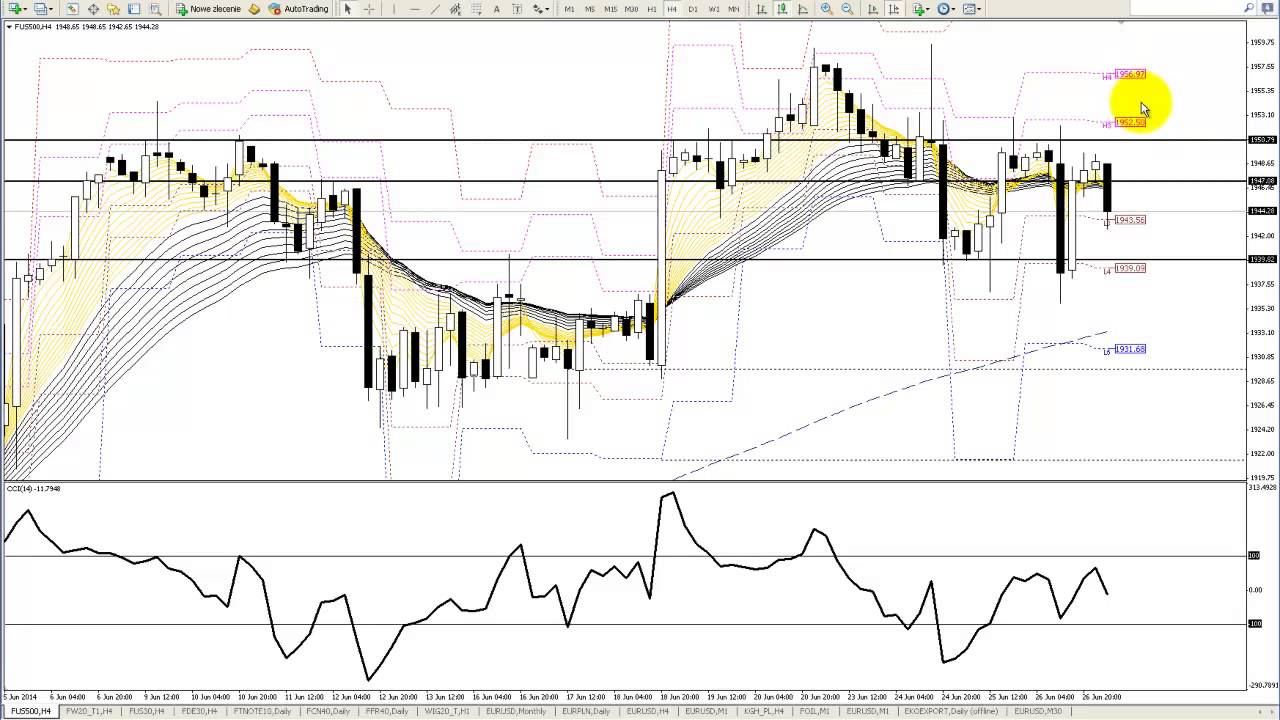Switch to the EURUSD,Monthly chart tab
This screenshot has height=720, width=1280.
click(516, 711)
